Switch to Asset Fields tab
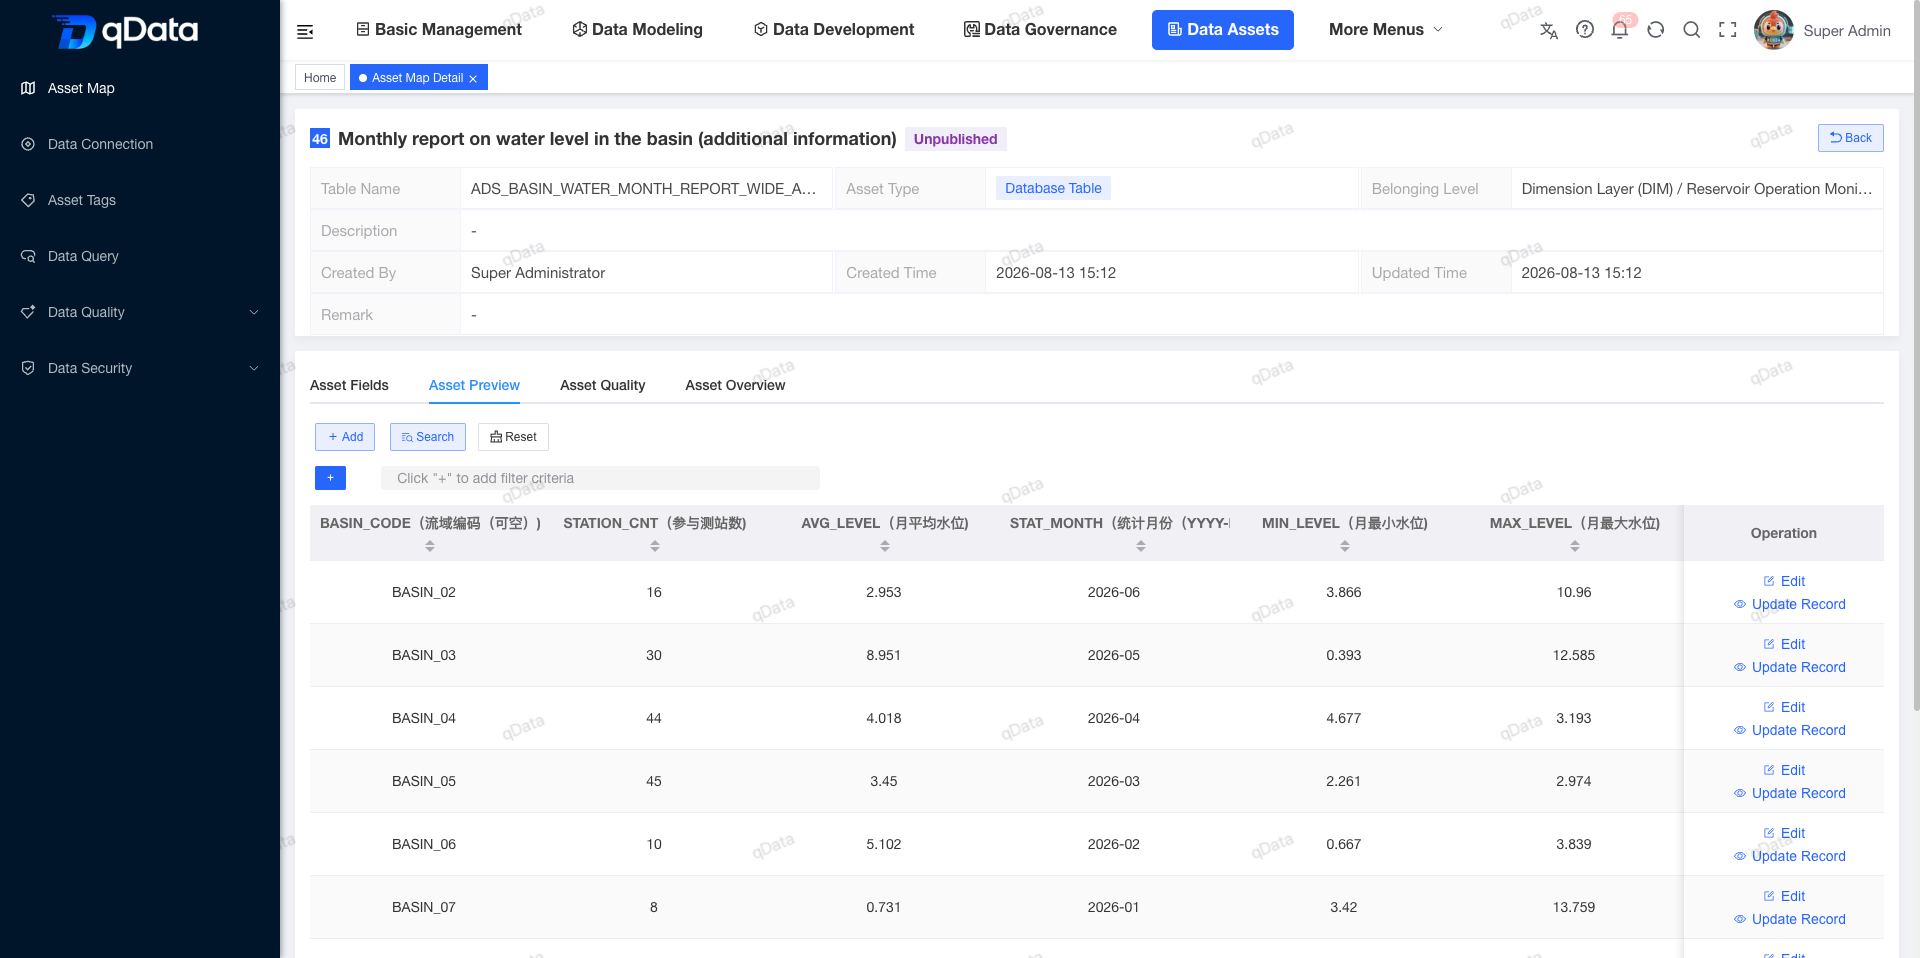Viewport: 1920px width, 958px height. (349, 385)
